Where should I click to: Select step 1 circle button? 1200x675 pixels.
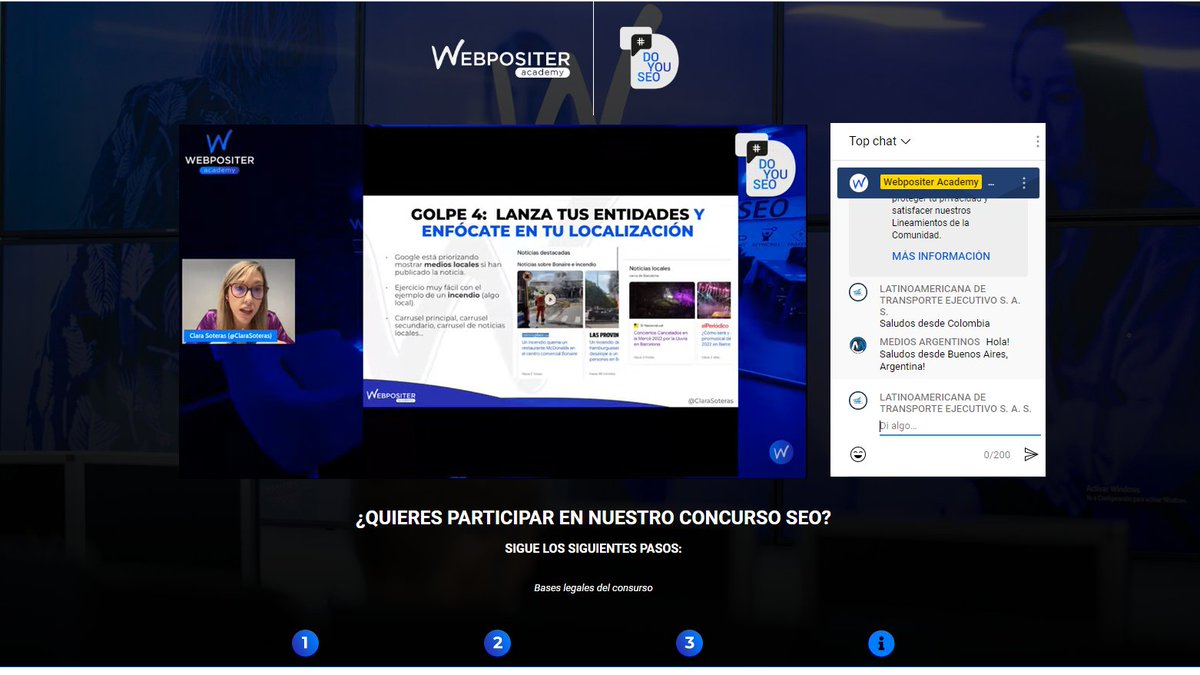pos(305,643)
